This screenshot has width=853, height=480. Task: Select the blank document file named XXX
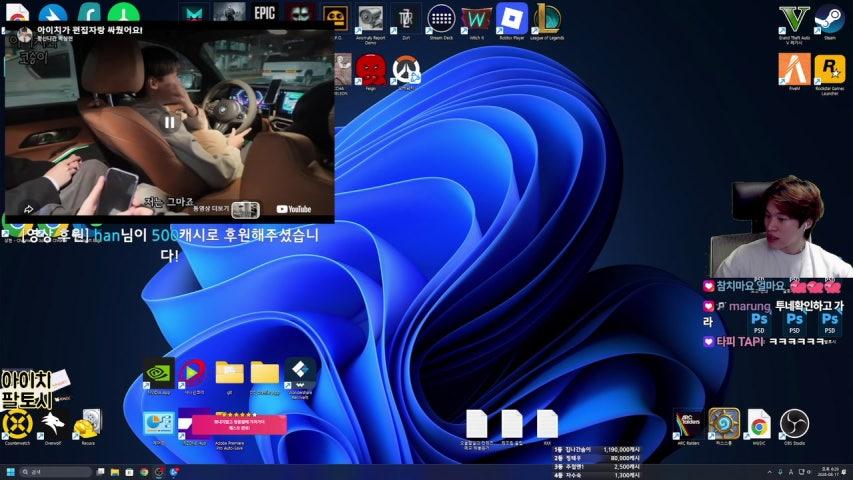click(x=547, y=424)
